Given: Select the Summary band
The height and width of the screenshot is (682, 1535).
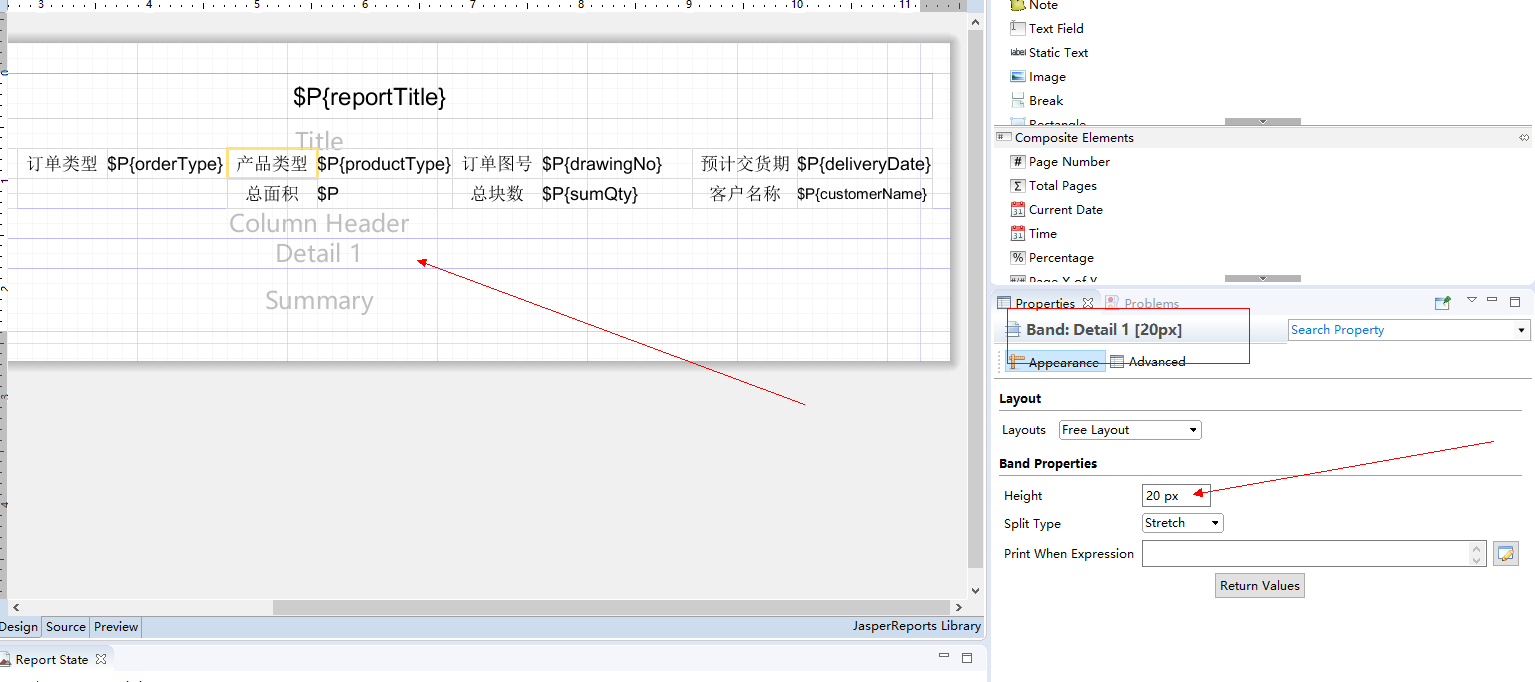Looking at the screenshot, I should click(319, 300).
